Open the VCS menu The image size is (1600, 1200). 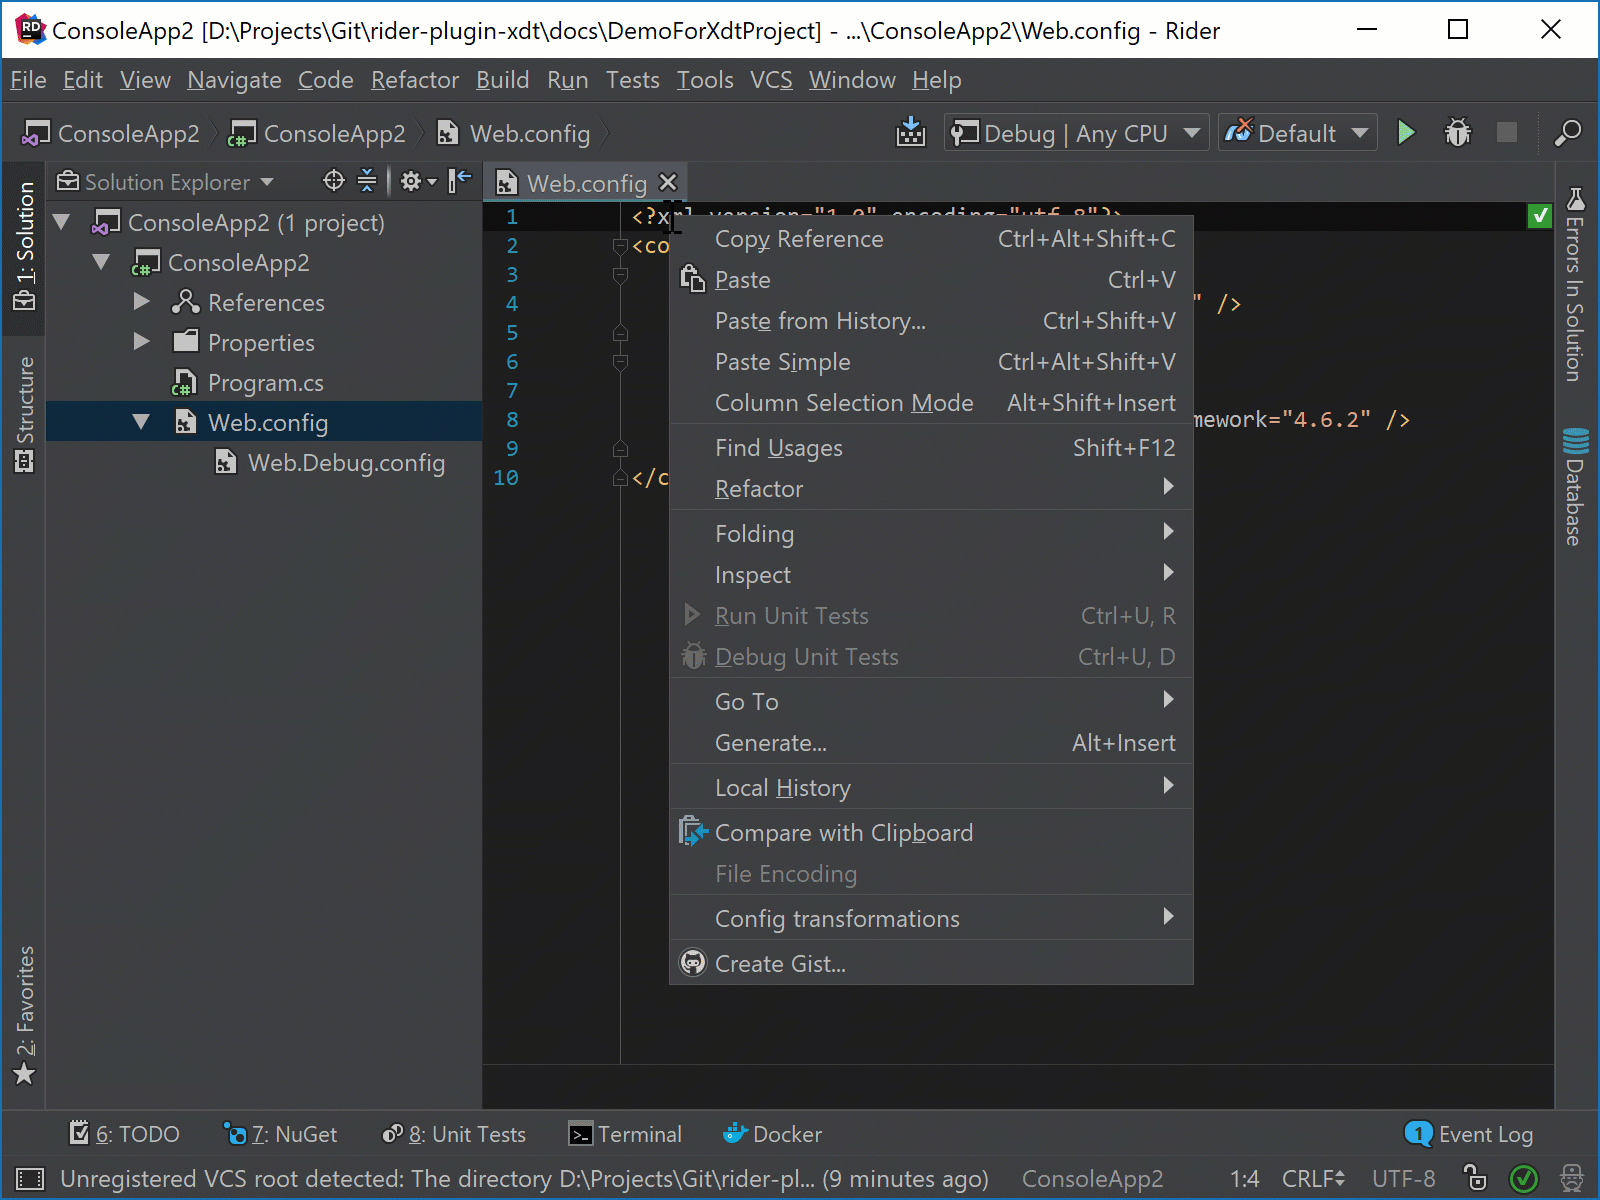(x=770, y=80)
